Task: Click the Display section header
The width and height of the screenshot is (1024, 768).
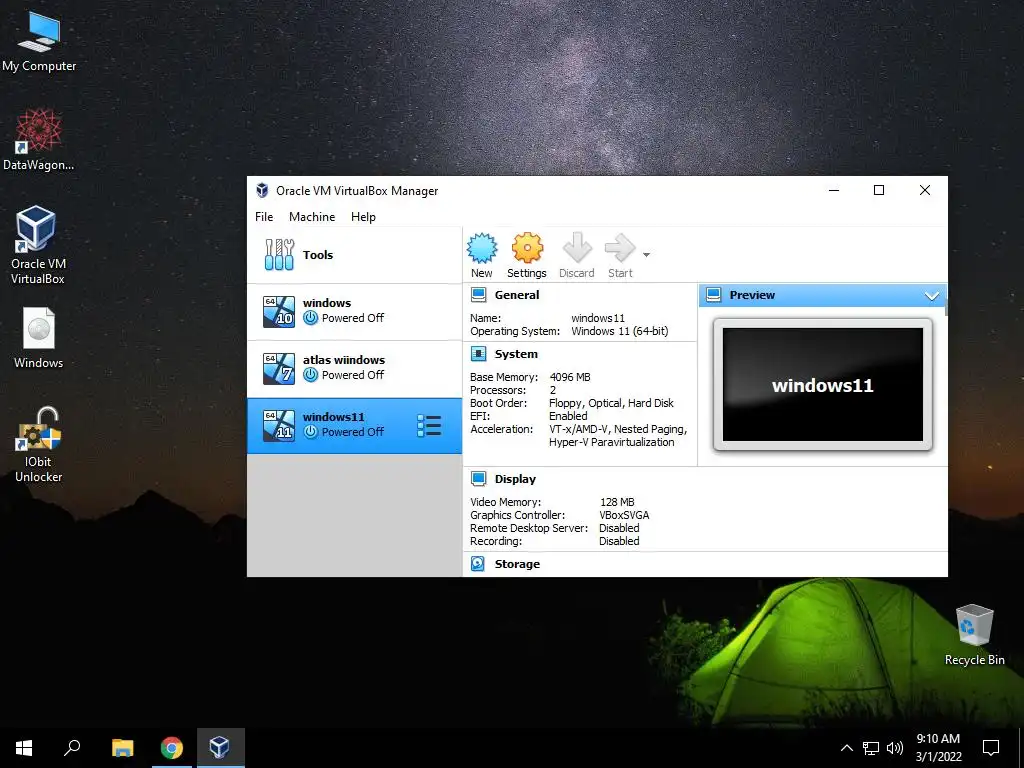Action: [515, 479]
